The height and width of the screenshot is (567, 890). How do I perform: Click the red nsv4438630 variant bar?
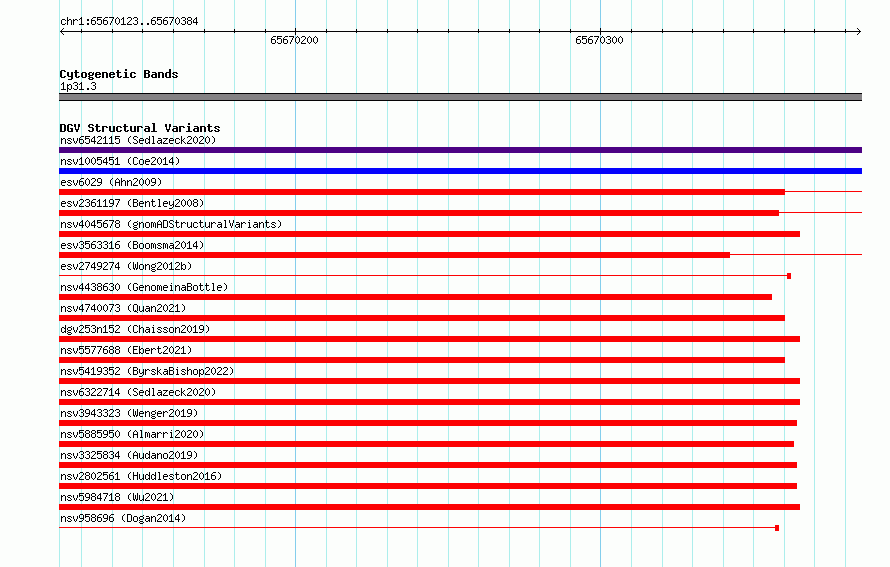pos(415,297)
